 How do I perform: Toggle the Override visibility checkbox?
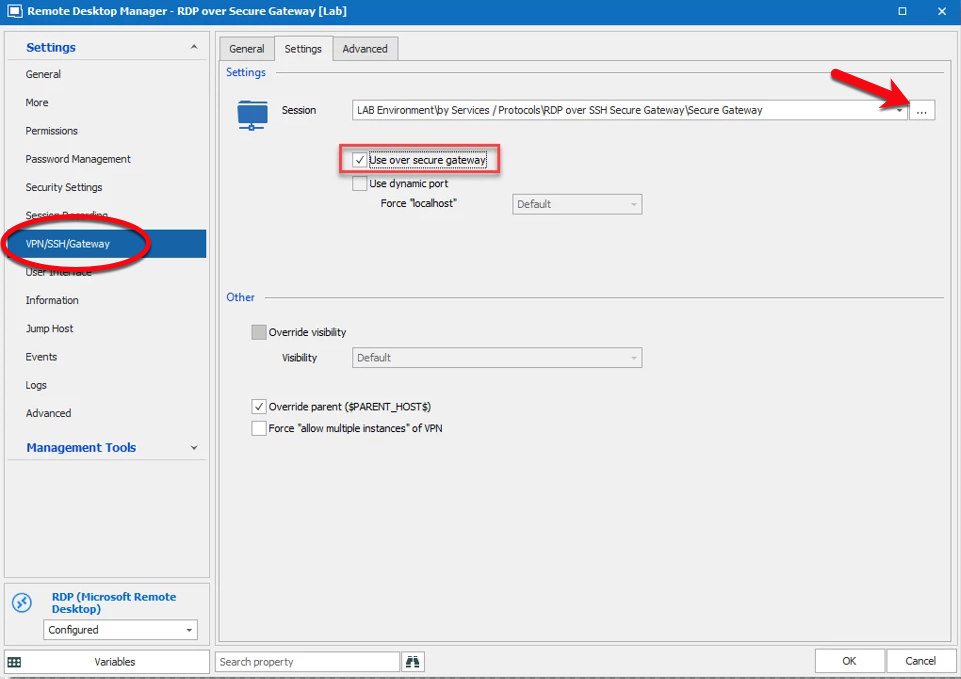pyautogui.click(x=259, y=332)
